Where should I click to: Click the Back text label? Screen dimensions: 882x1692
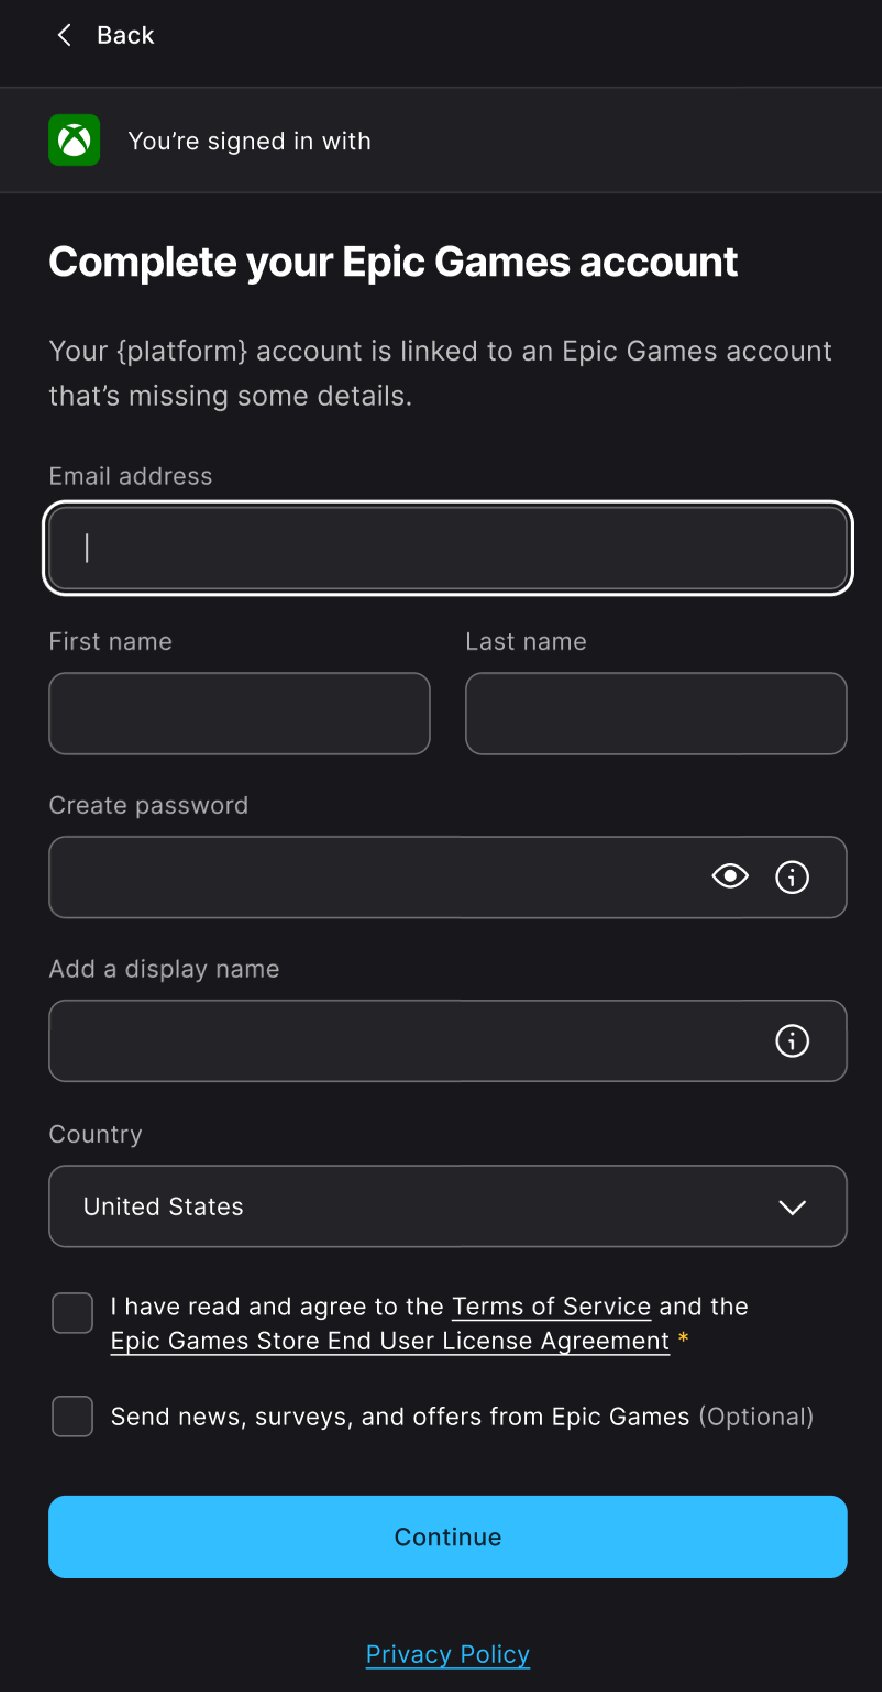pos(126,36)
